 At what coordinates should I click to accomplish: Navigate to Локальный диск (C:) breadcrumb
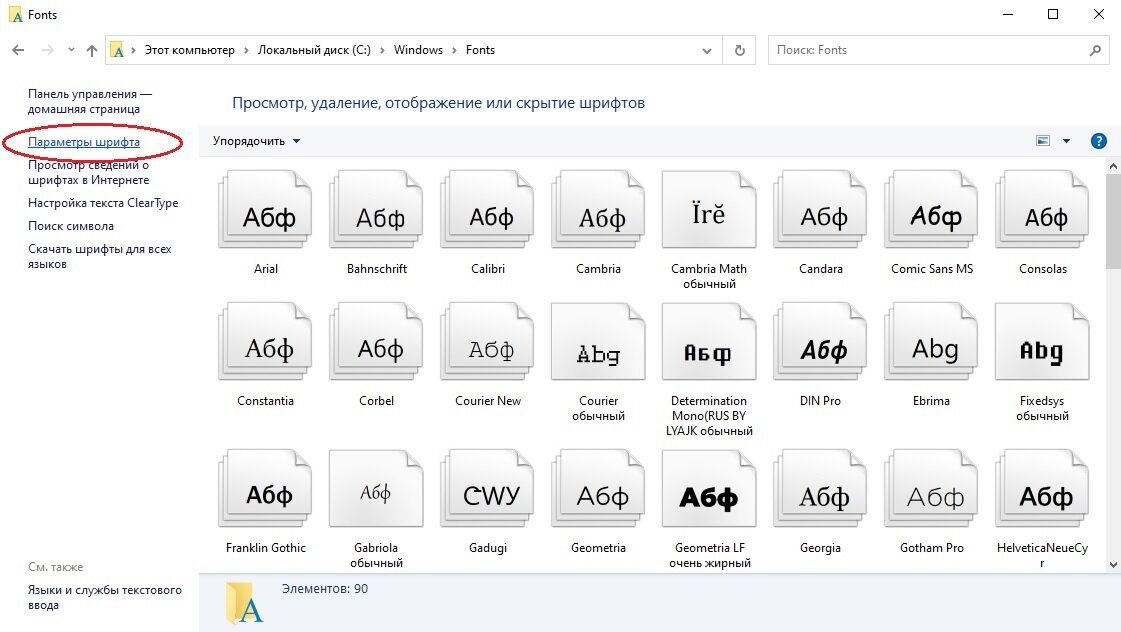point(314,50)
